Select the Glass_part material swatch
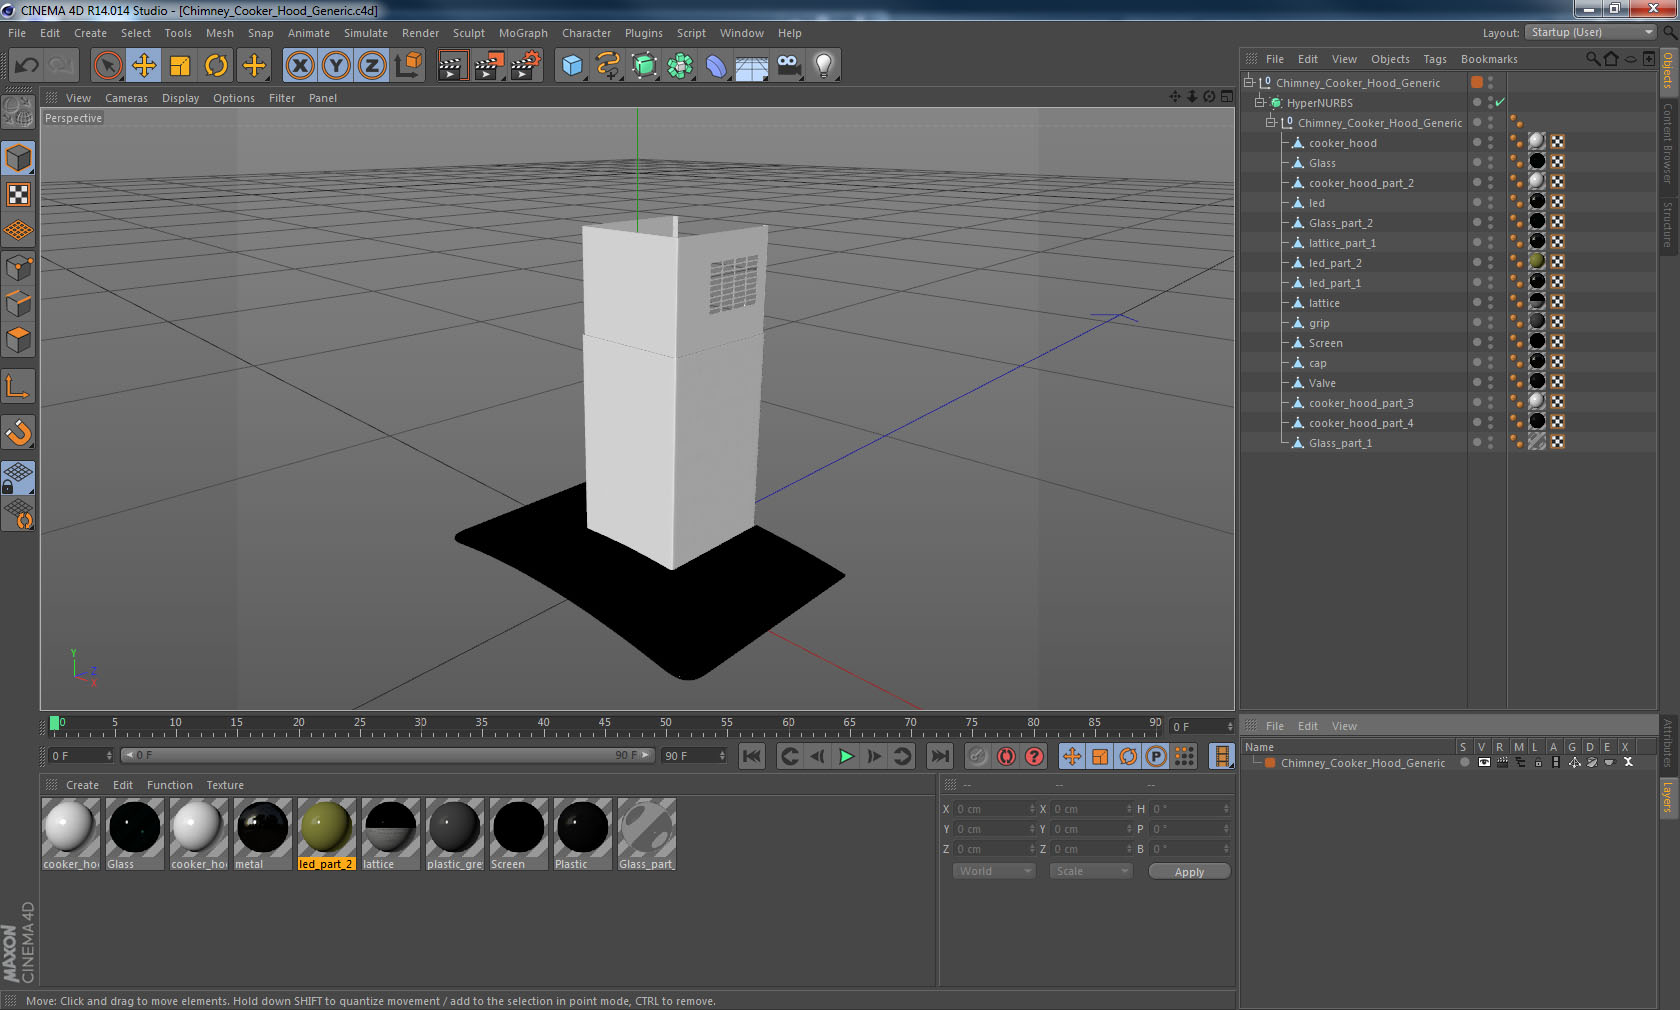 [x=646, y=834]
